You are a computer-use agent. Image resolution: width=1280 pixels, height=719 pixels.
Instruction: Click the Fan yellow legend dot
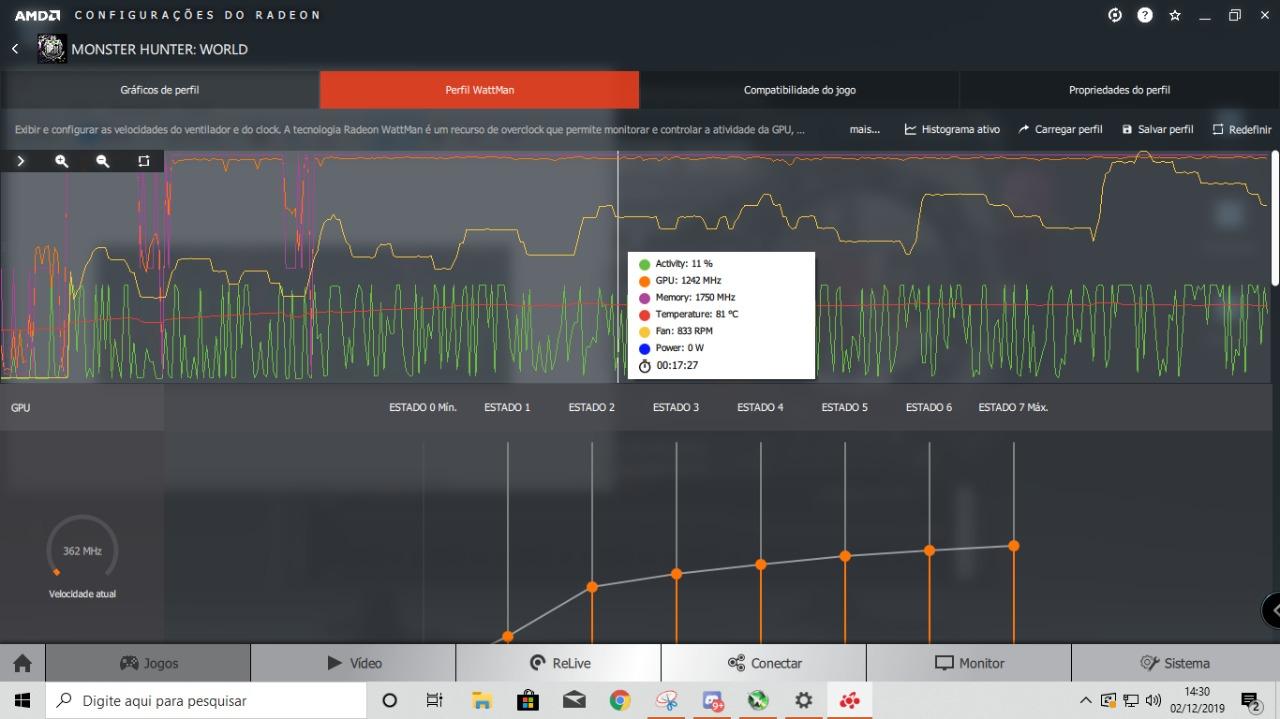click(x=645, y=331)
